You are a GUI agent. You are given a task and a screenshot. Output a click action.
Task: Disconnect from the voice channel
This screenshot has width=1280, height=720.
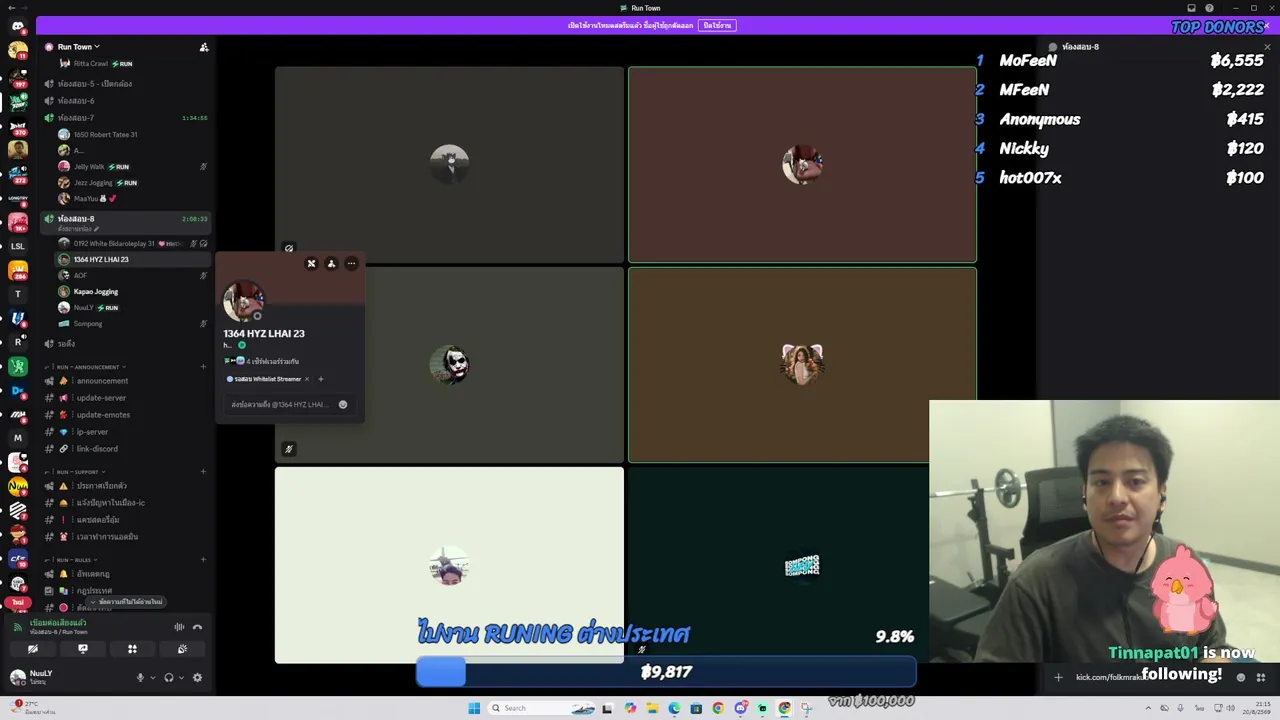pos(197,627)
